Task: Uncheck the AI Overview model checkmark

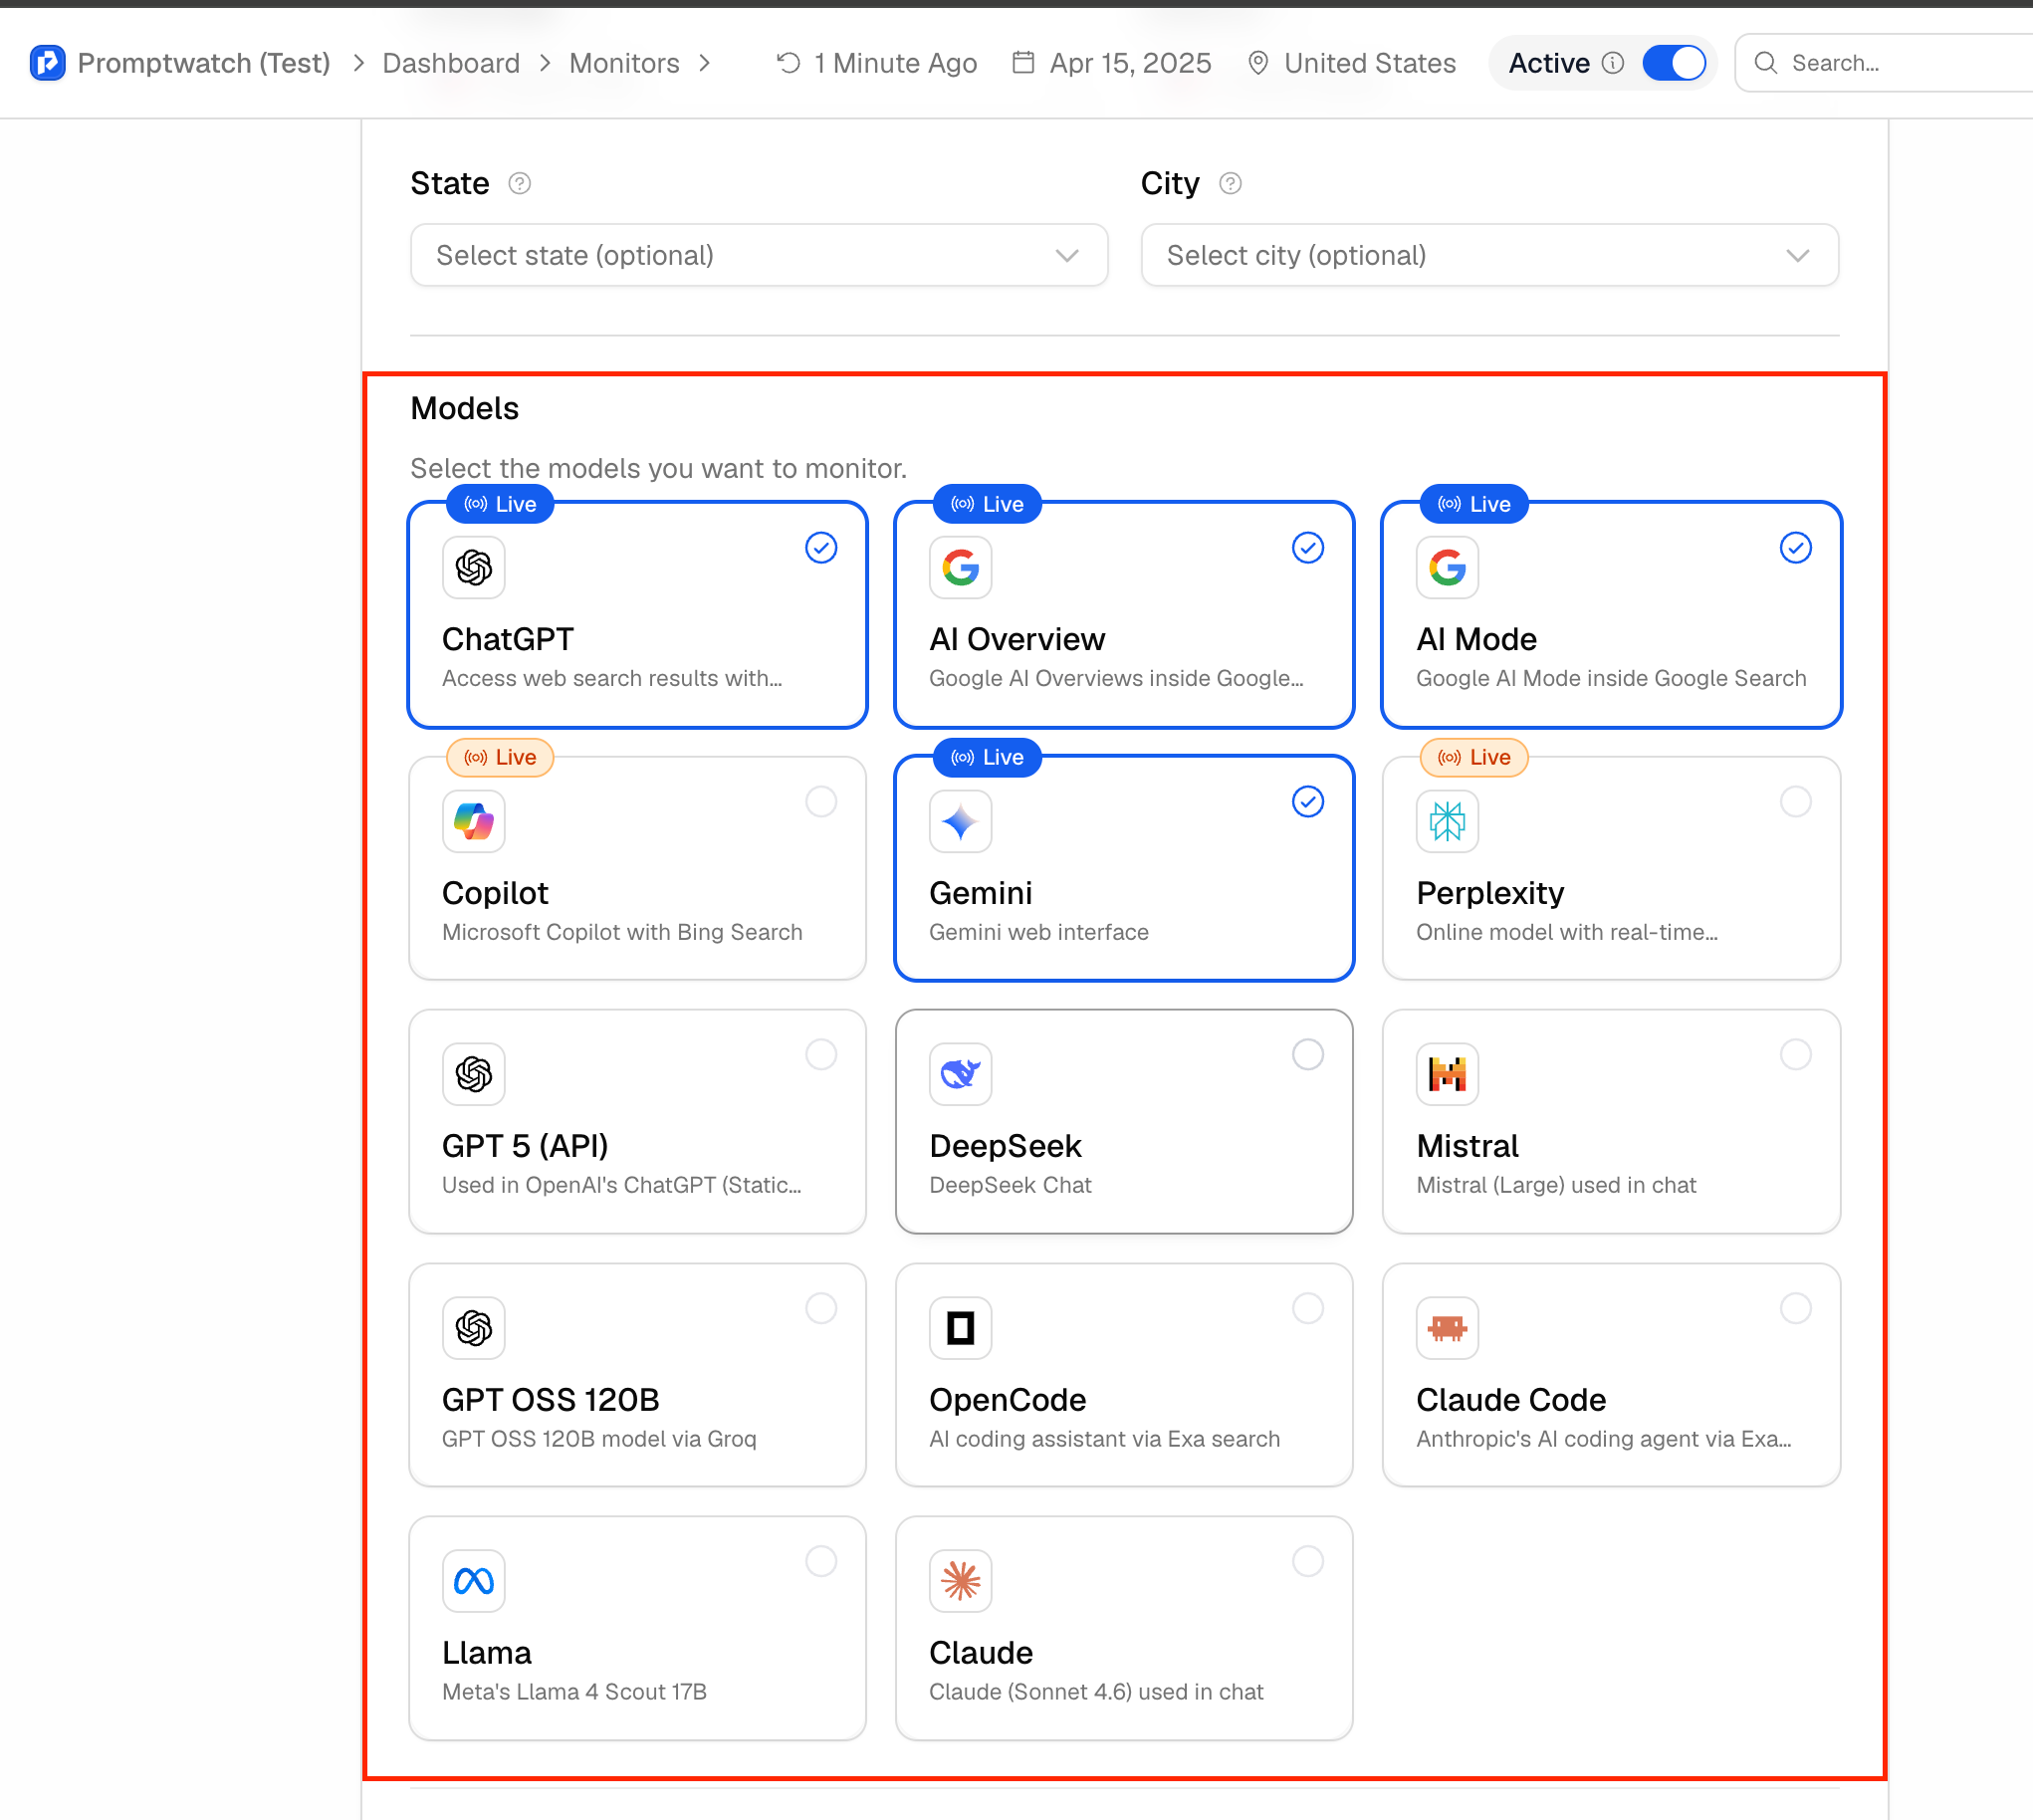Action: coord(1309,548)
